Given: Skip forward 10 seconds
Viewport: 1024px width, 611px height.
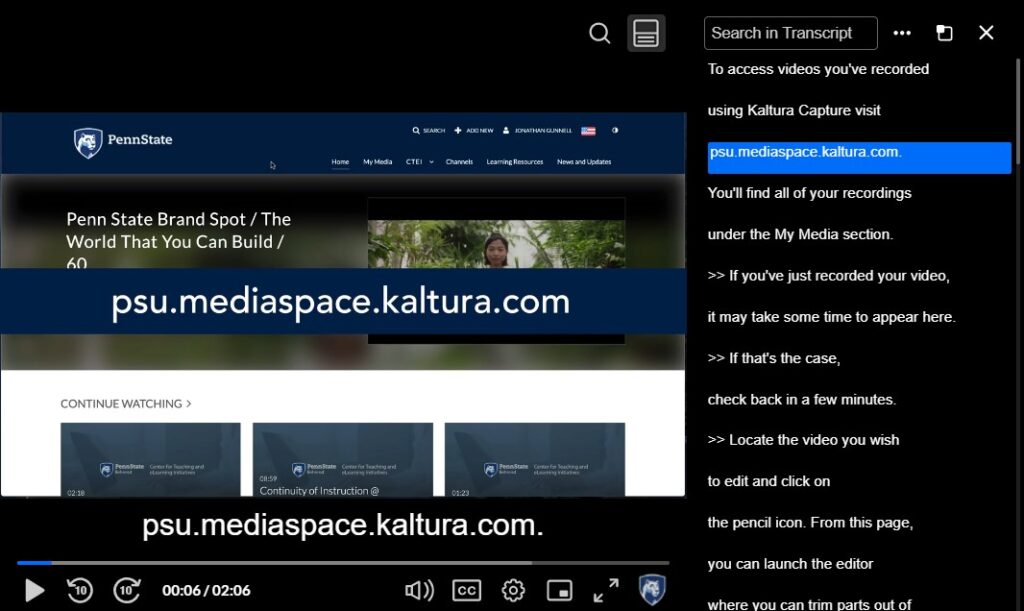Looking at the screenshot, I should (127, 590).
